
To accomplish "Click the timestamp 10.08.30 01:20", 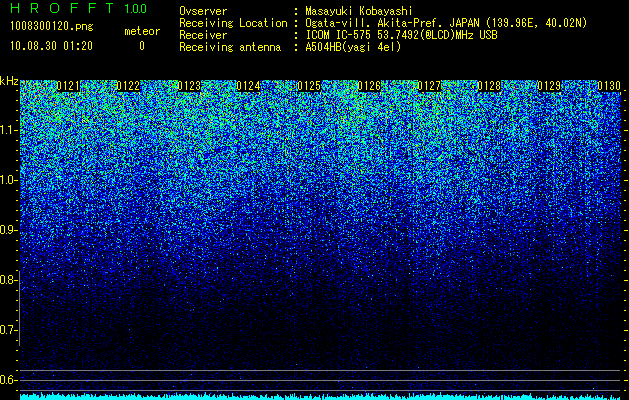I will 51,46.
